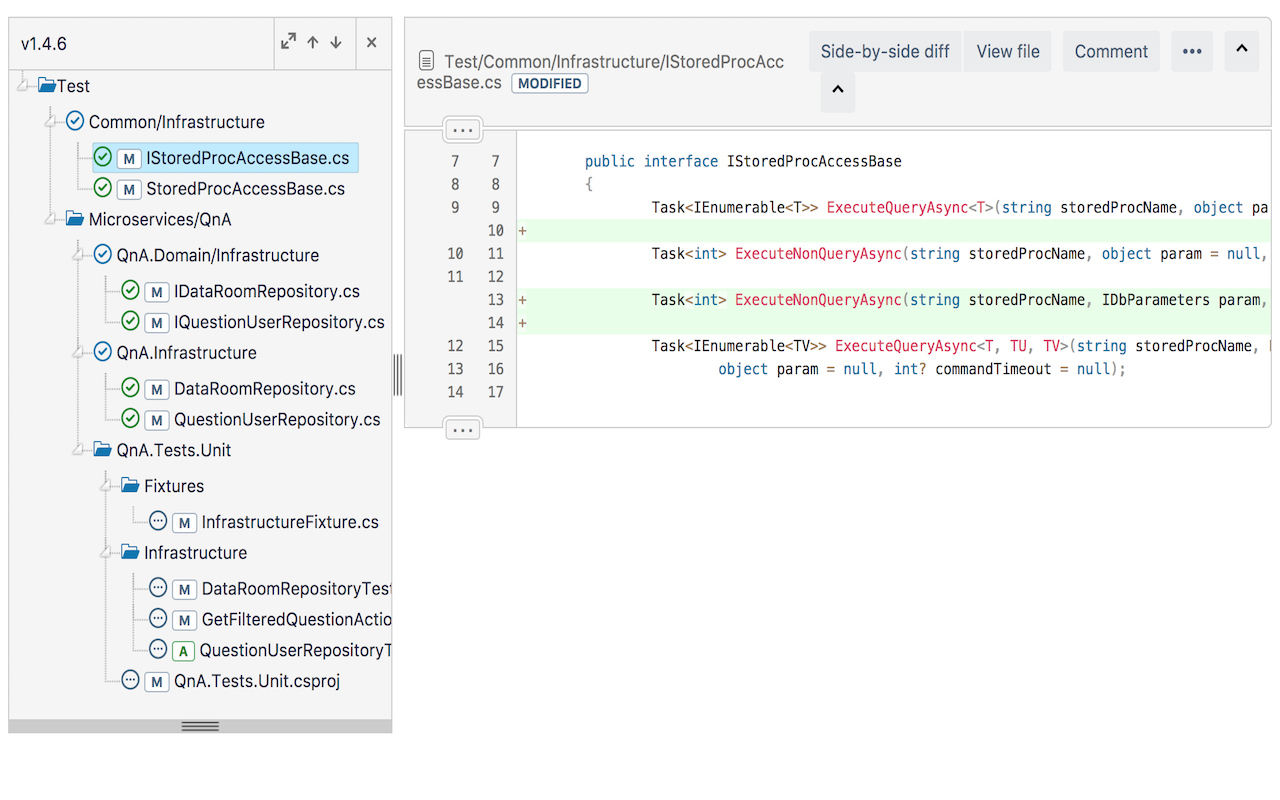Click the expand-to-fullscreen icon in the tree header

288,42
